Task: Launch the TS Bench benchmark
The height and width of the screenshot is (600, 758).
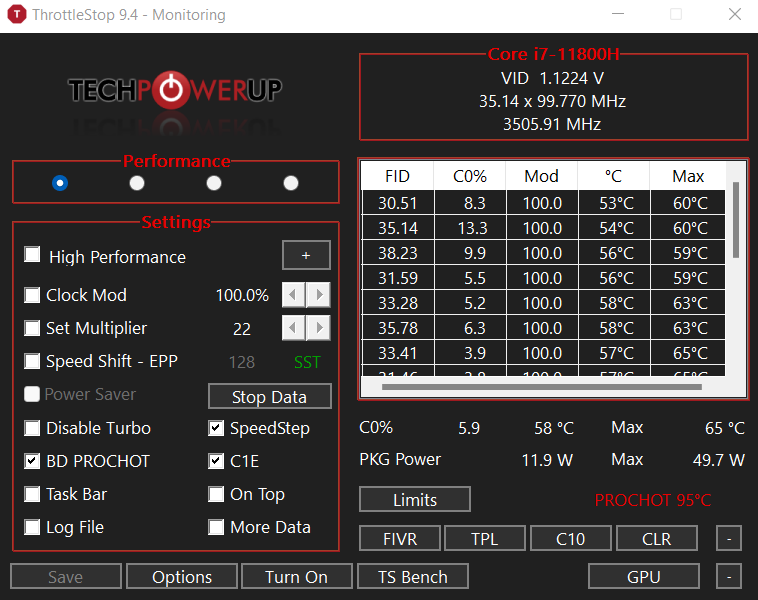Action: 413,576
